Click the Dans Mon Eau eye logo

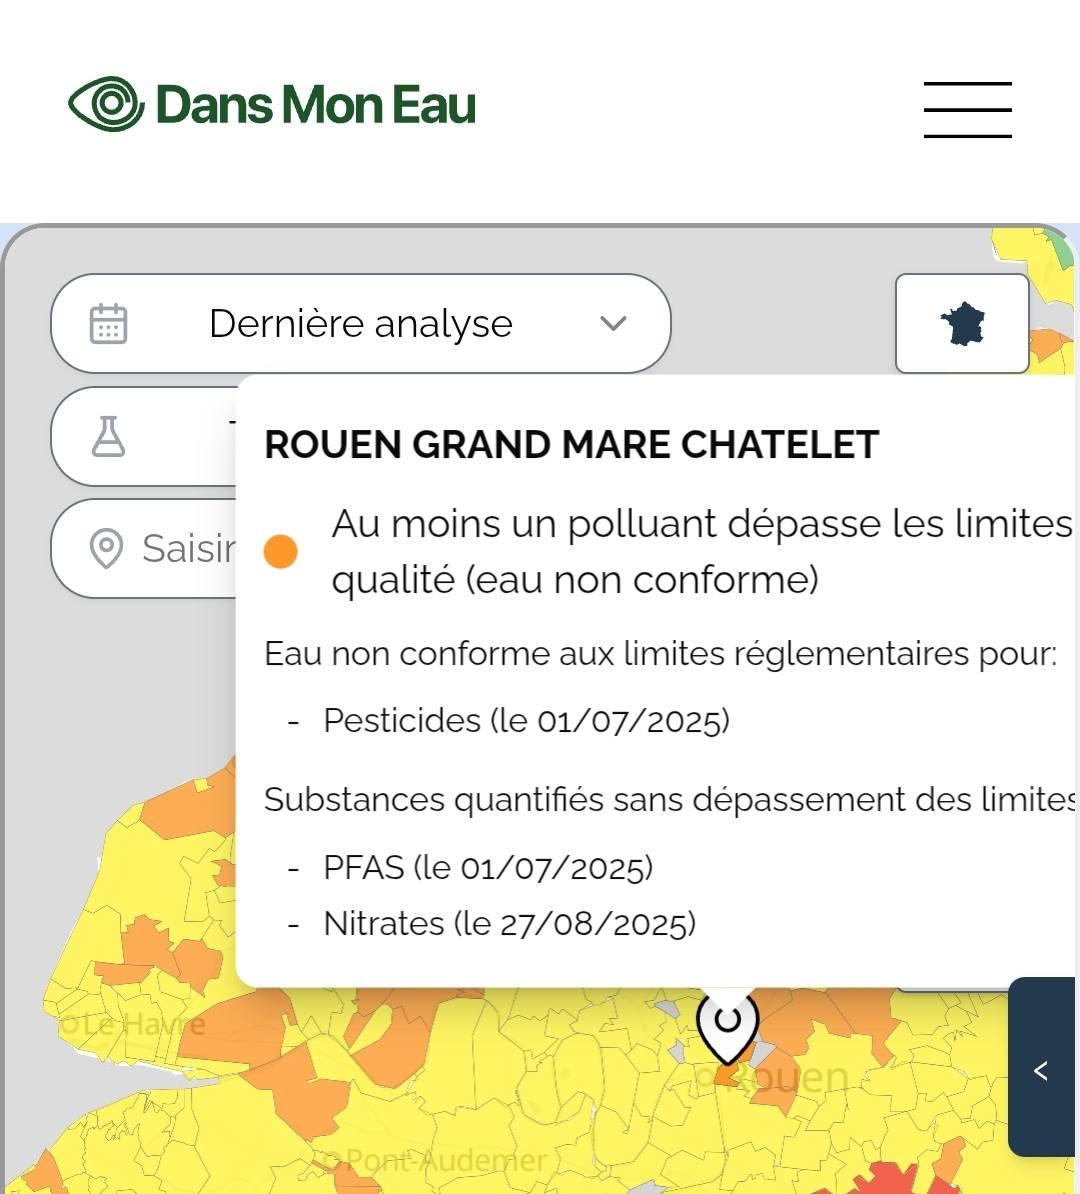(x=106, y=104)
